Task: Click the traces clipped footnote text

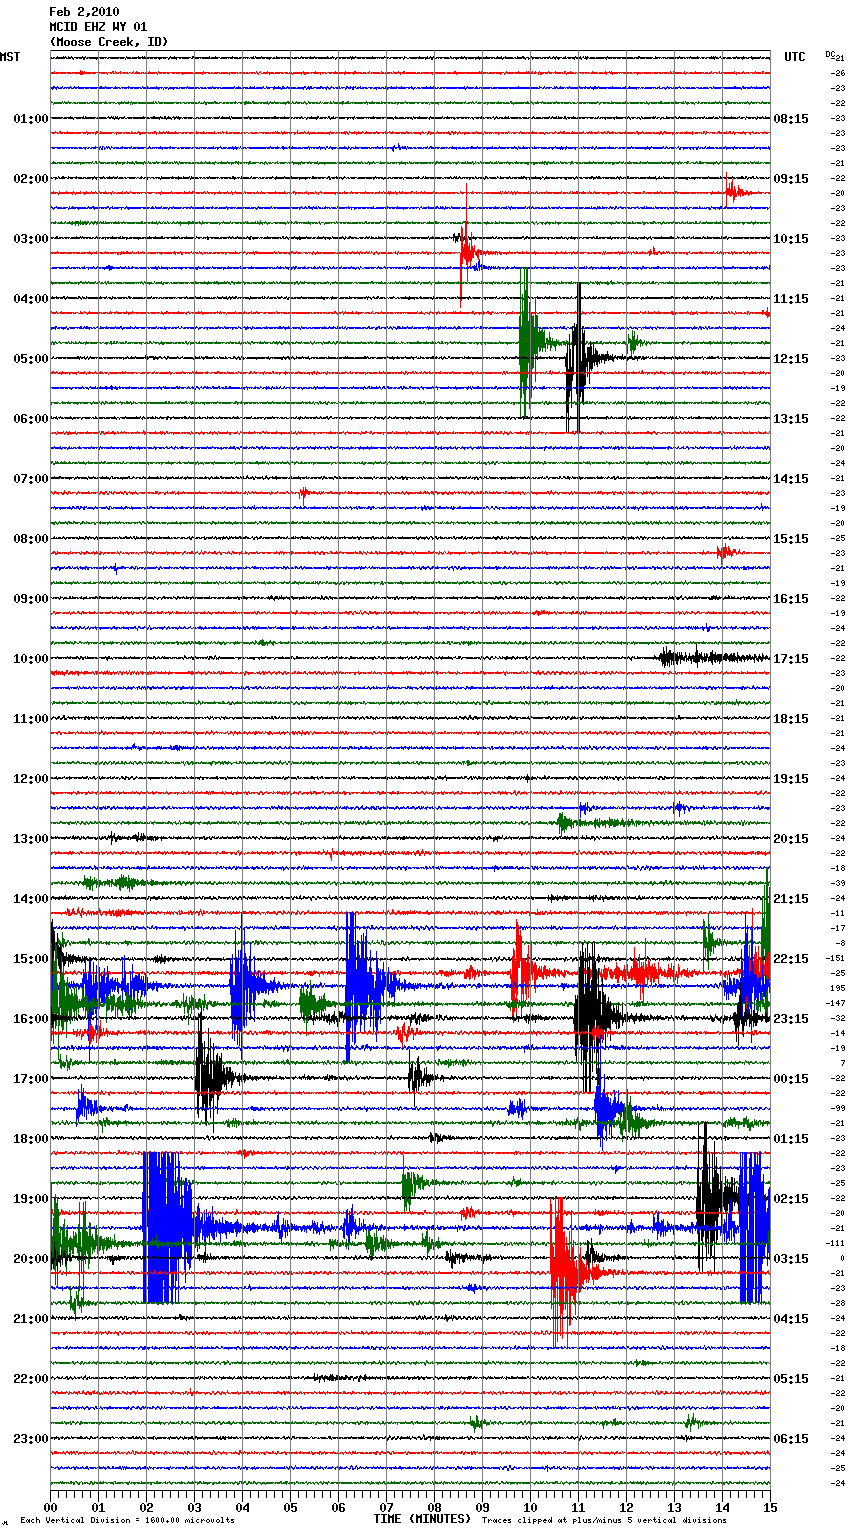Action: coord(604,1520)
